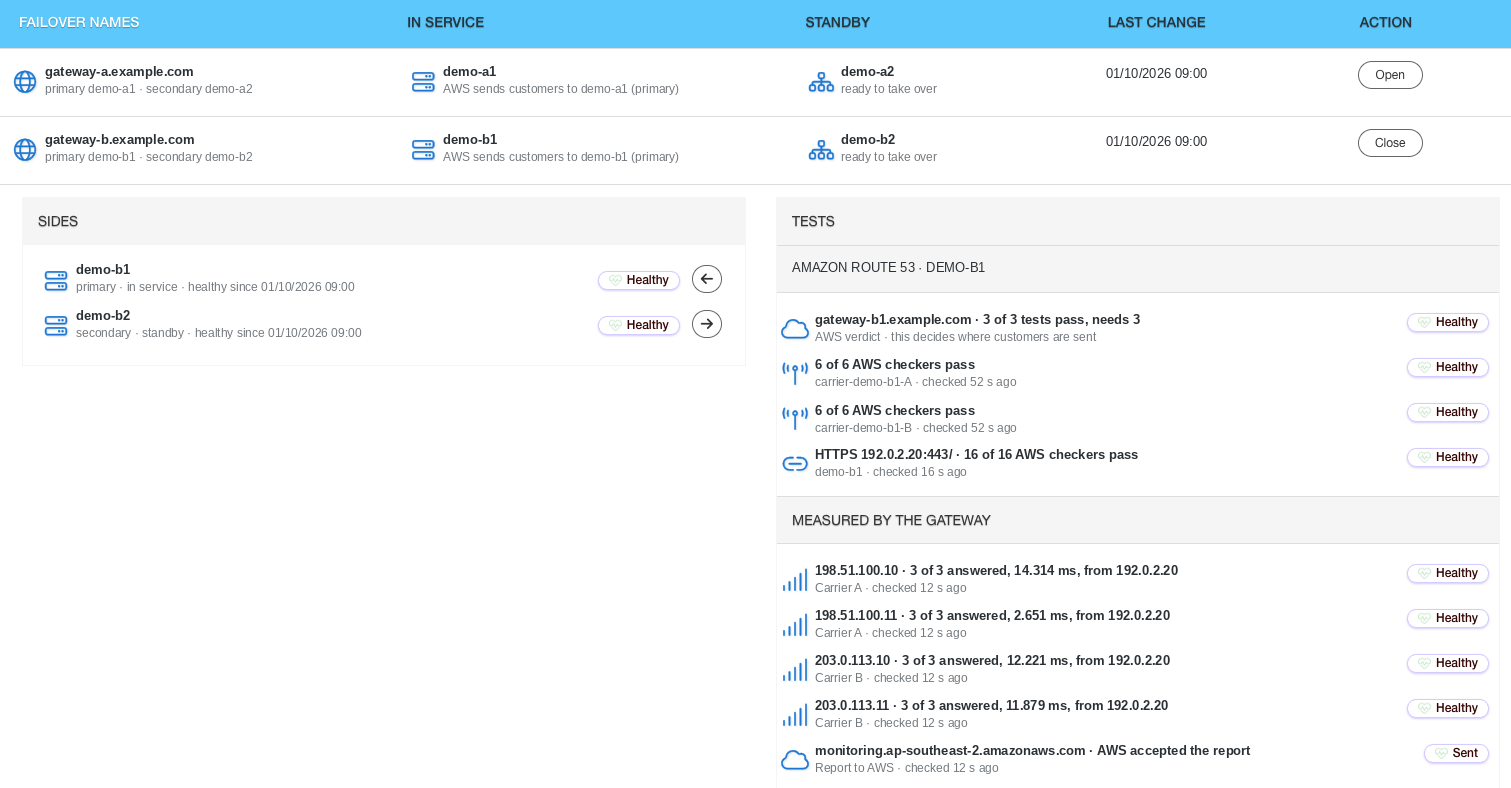Click the antenna icon for carrier-demo-b1-A
The width and height of the screenshot is (1511, 788).
coord(795,374)
